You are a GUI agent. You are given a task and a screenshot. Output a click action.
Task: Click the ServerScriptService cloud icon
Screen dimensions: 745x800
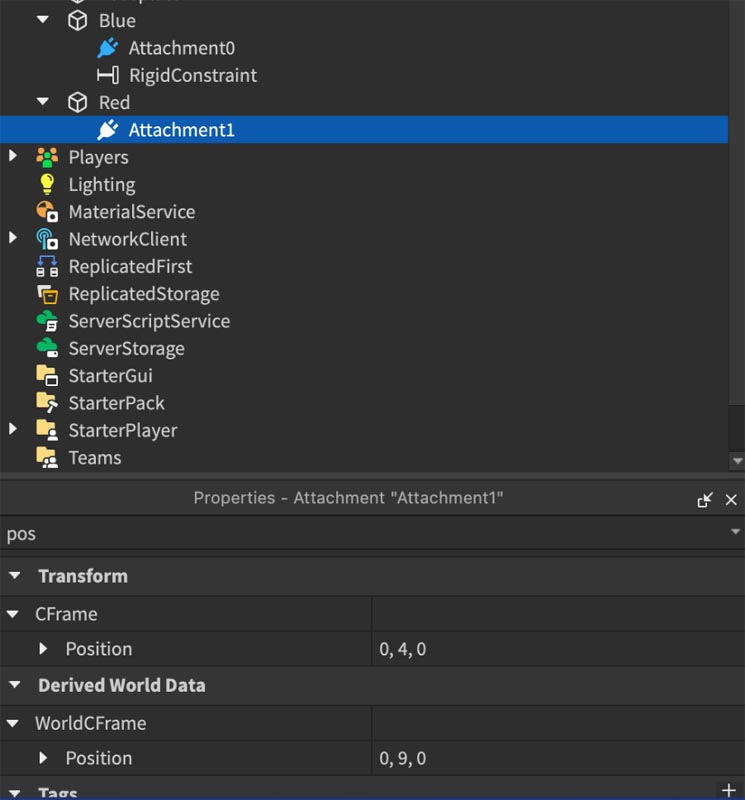(x=47, y=321)
